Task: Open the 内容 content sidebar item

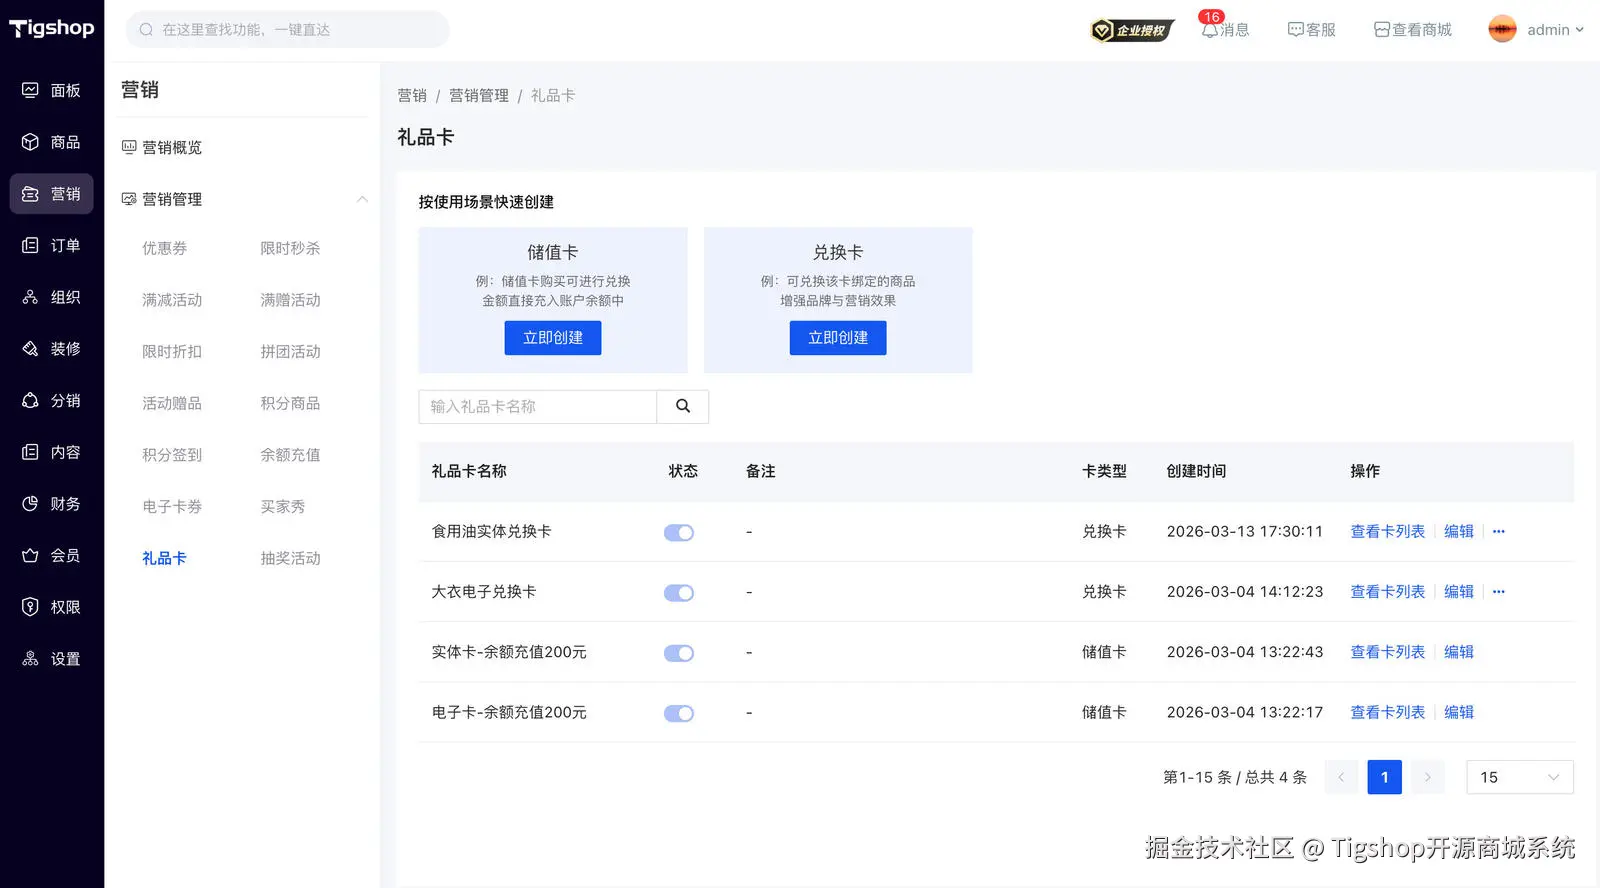Action: click(x=52, y=452)
